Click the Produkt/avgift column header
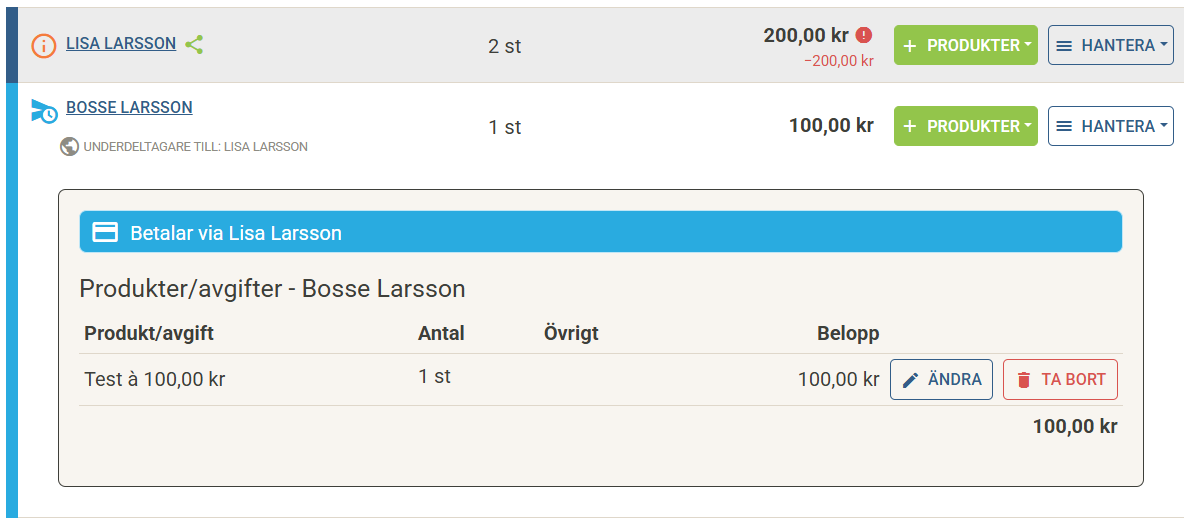 click(149, 333)
